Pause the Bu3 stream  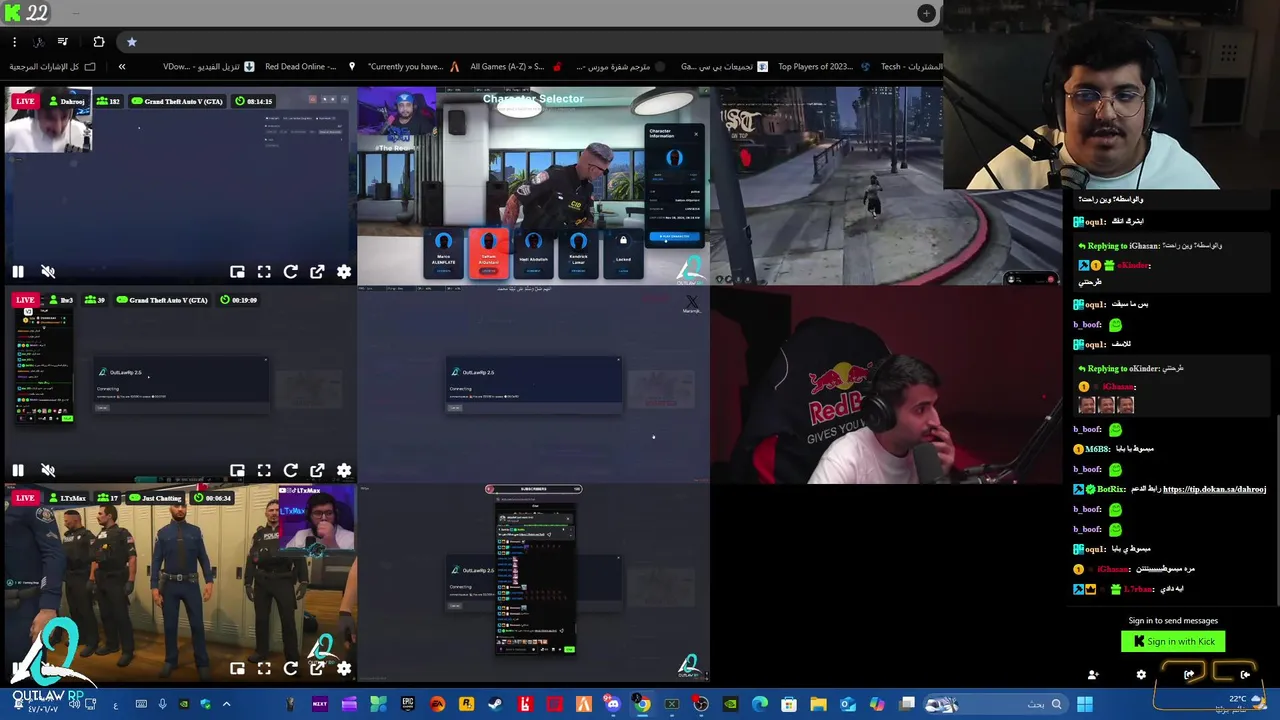(x=18, y=470)
